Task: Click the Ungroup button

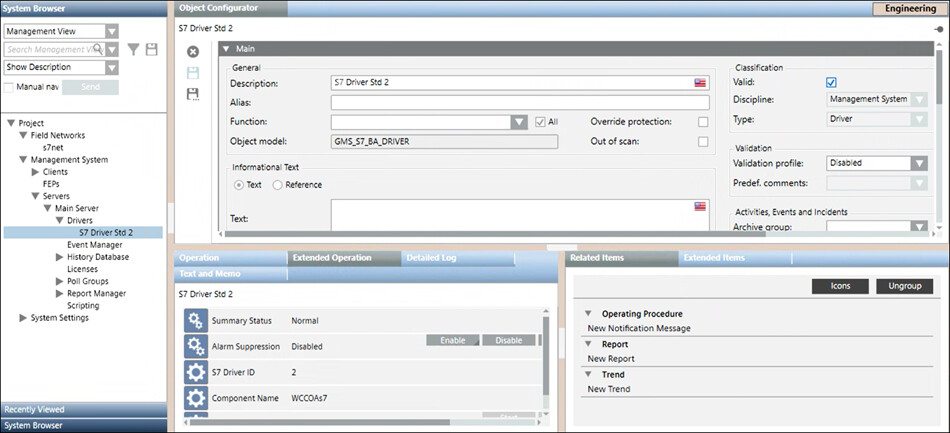Action: (x=904, y=286)
